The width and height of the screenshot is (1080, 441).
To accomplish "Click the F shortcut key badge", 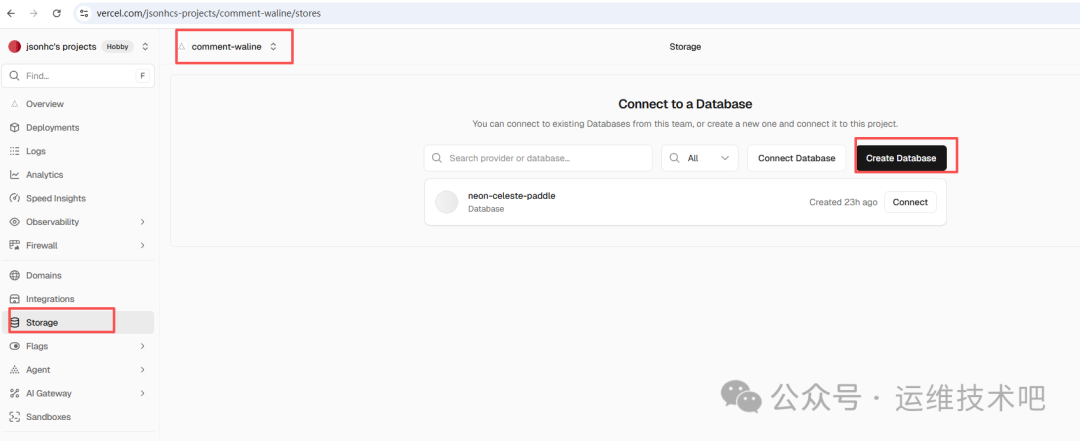I will [x=143, y=76].
